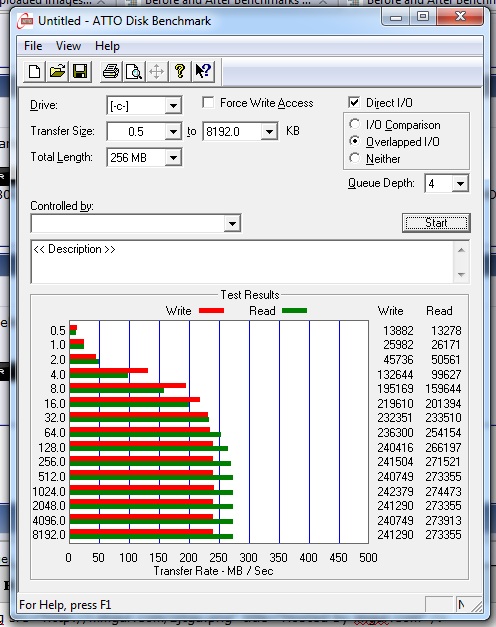496x627 pixels.
Task: Maximize the ATTO Disk Benchmark window
Action: click(x=423, y=17)
